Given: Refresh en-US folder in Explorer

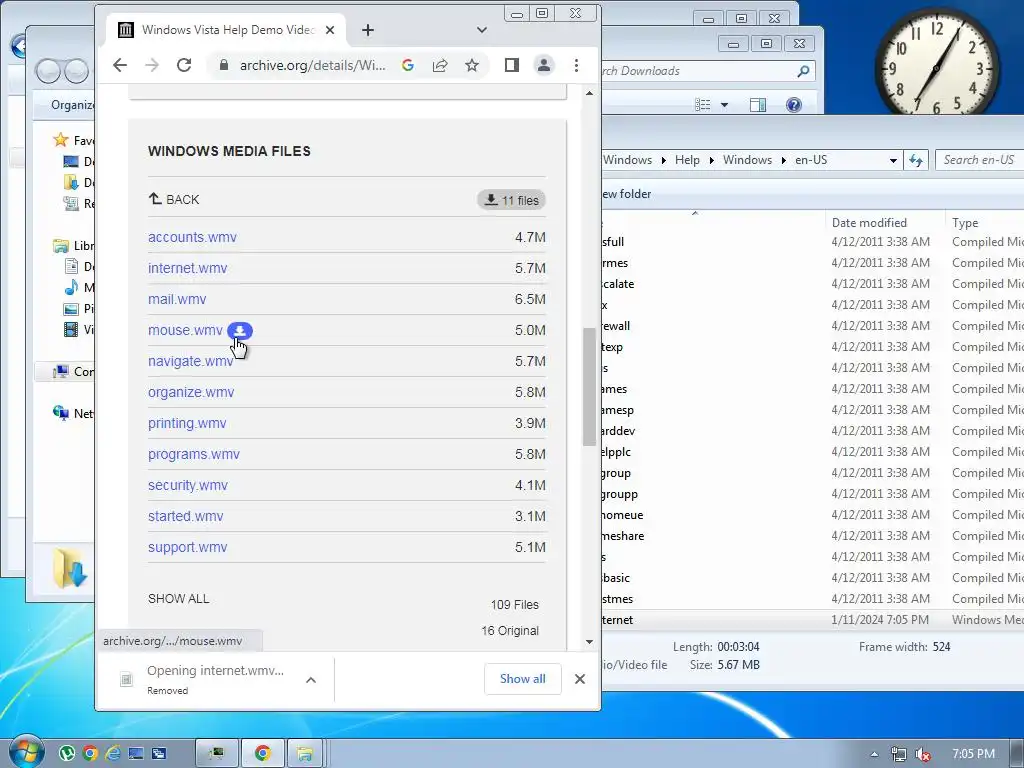Looking at the screenshot, I should (916, 160).
